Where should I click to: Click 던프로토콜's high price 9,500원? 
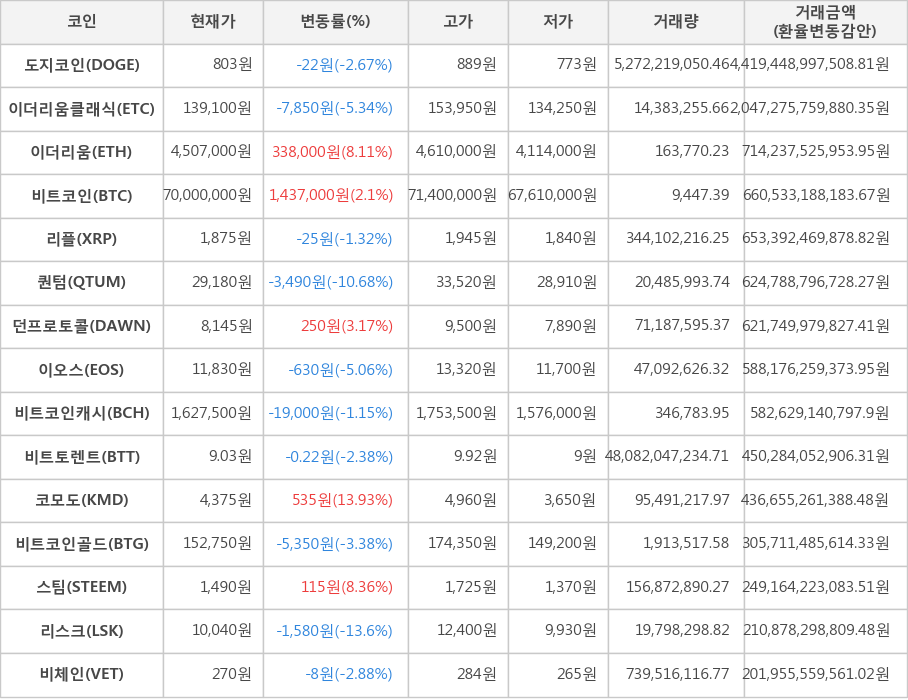[x=456, y=327]
